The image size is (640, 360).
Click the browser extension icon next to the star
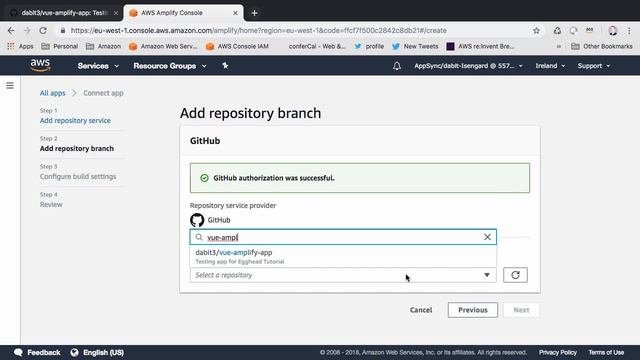(x=557, y=31)
